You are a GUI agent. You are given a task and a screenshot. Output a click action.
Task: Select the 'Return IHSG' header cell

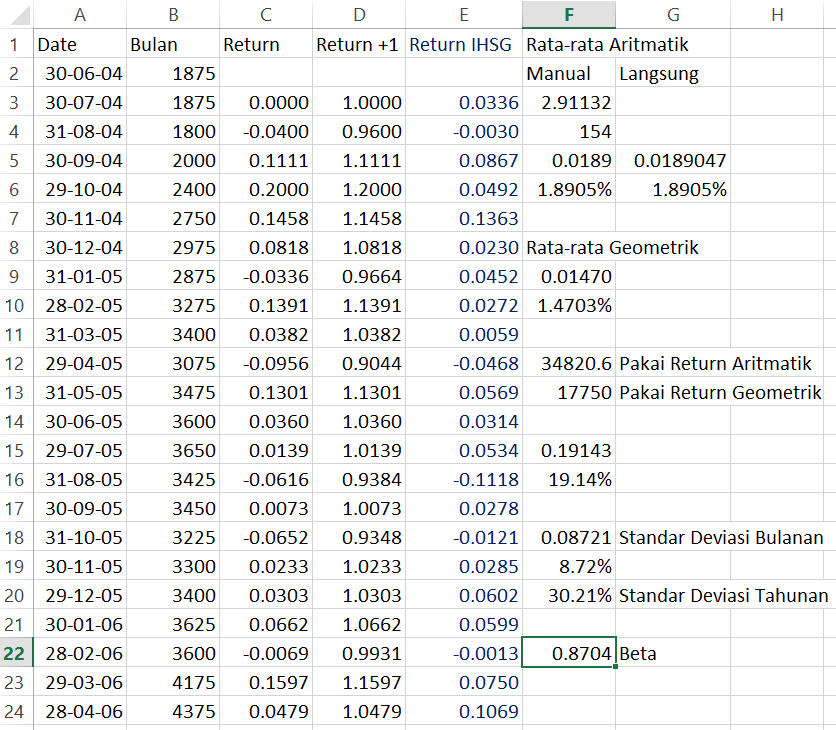pyautogui.click(x=463, y=45)
